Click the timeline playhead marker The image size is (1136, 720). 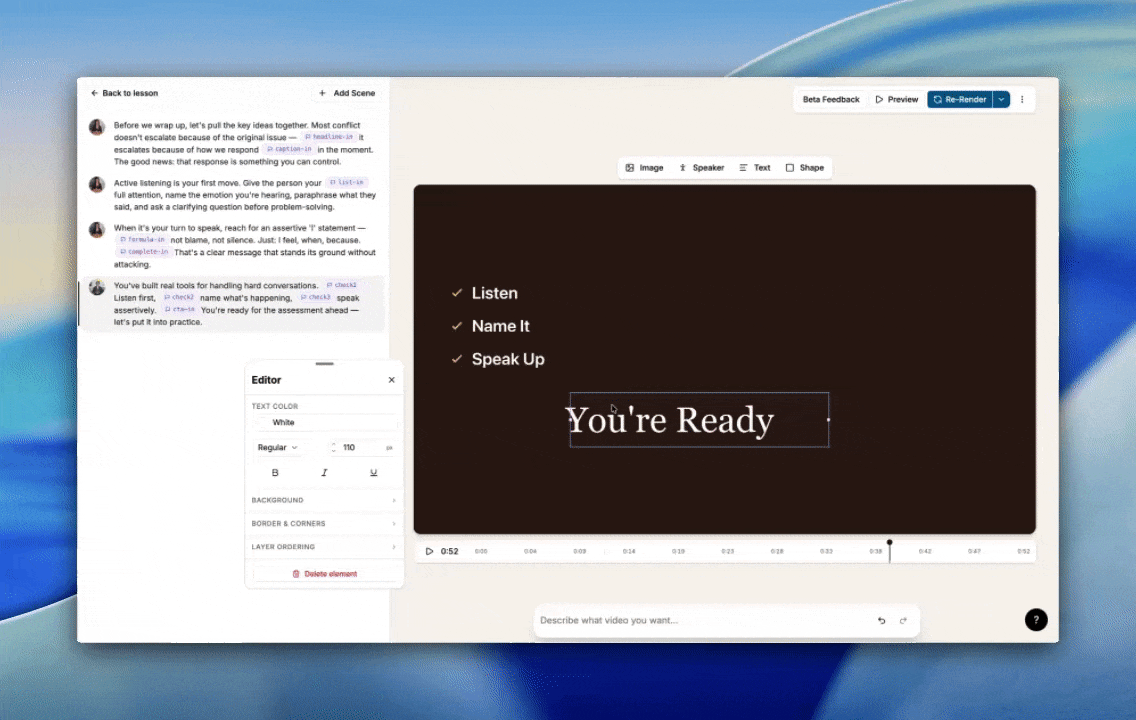click(890, 543)
